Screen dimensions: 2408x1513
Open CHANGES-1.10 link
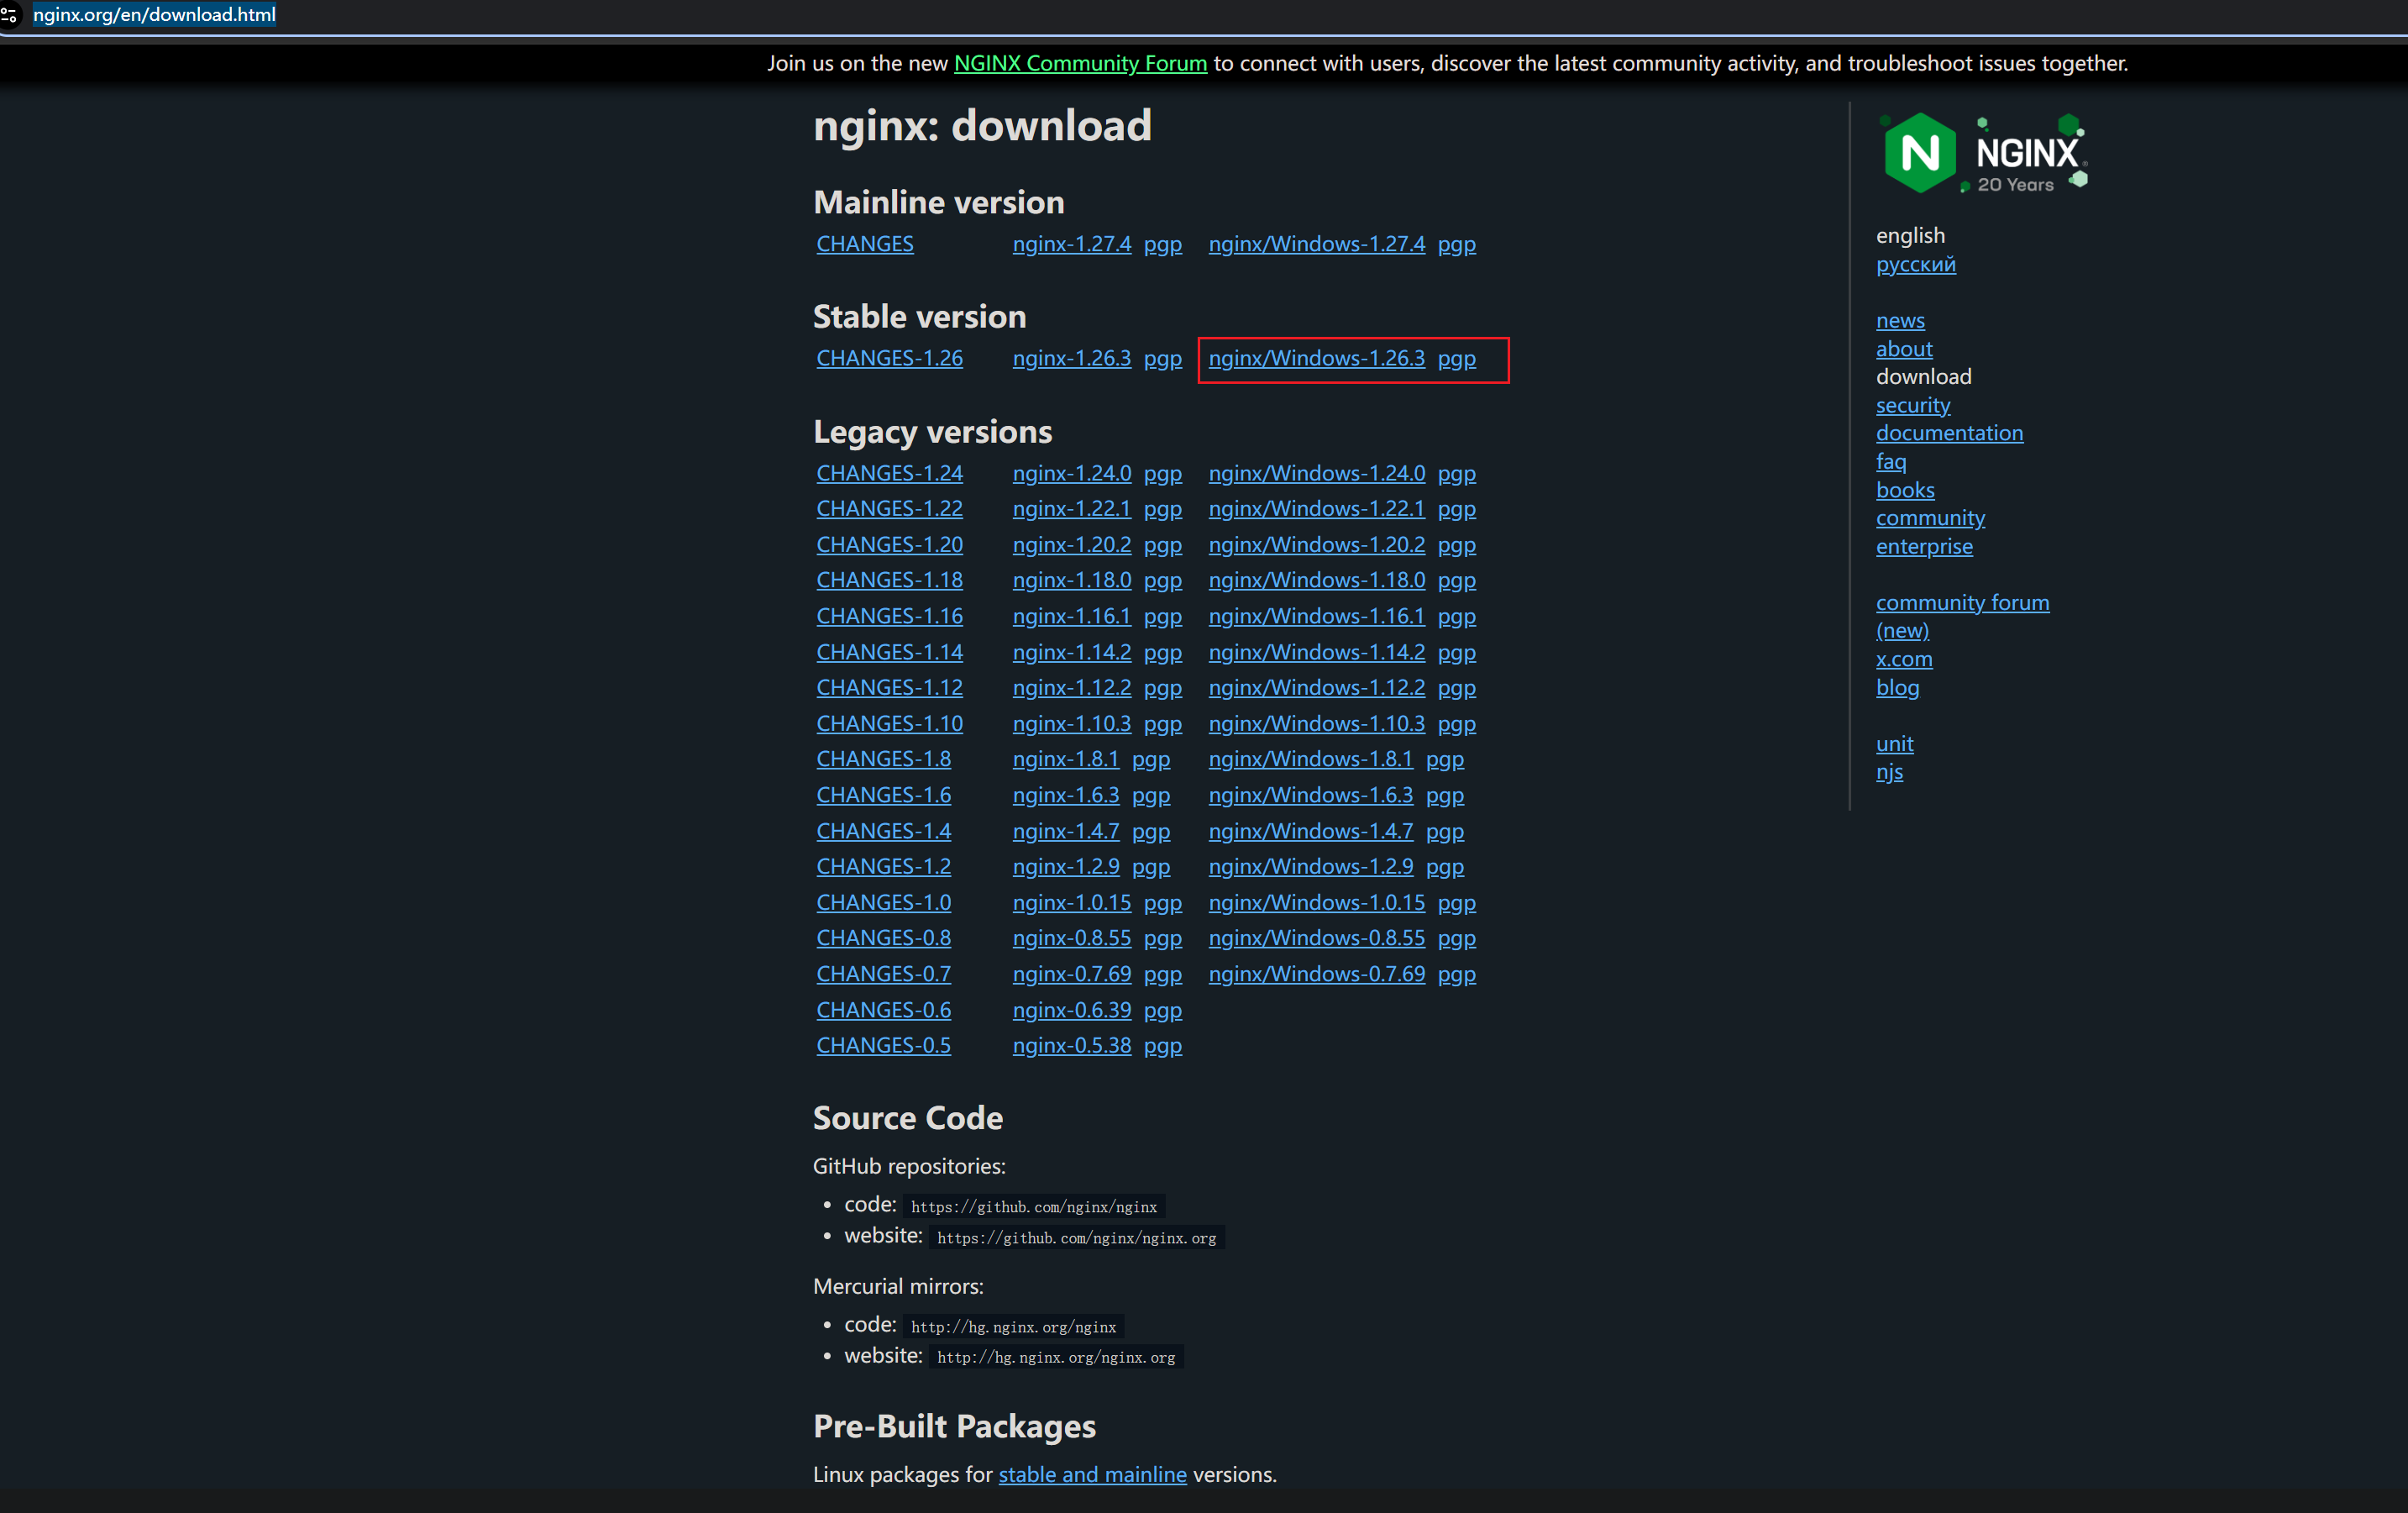pos(889,723)
